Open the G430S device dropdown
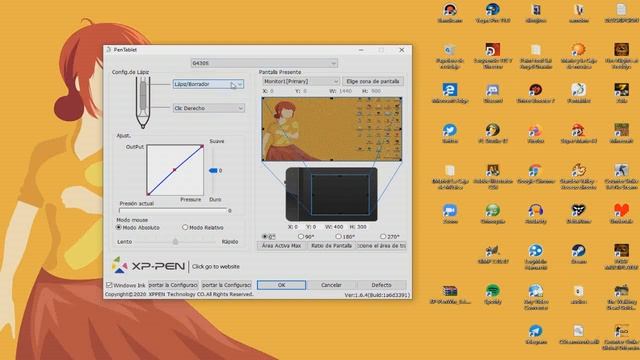 pyautogui.click(x=264, y=63)
